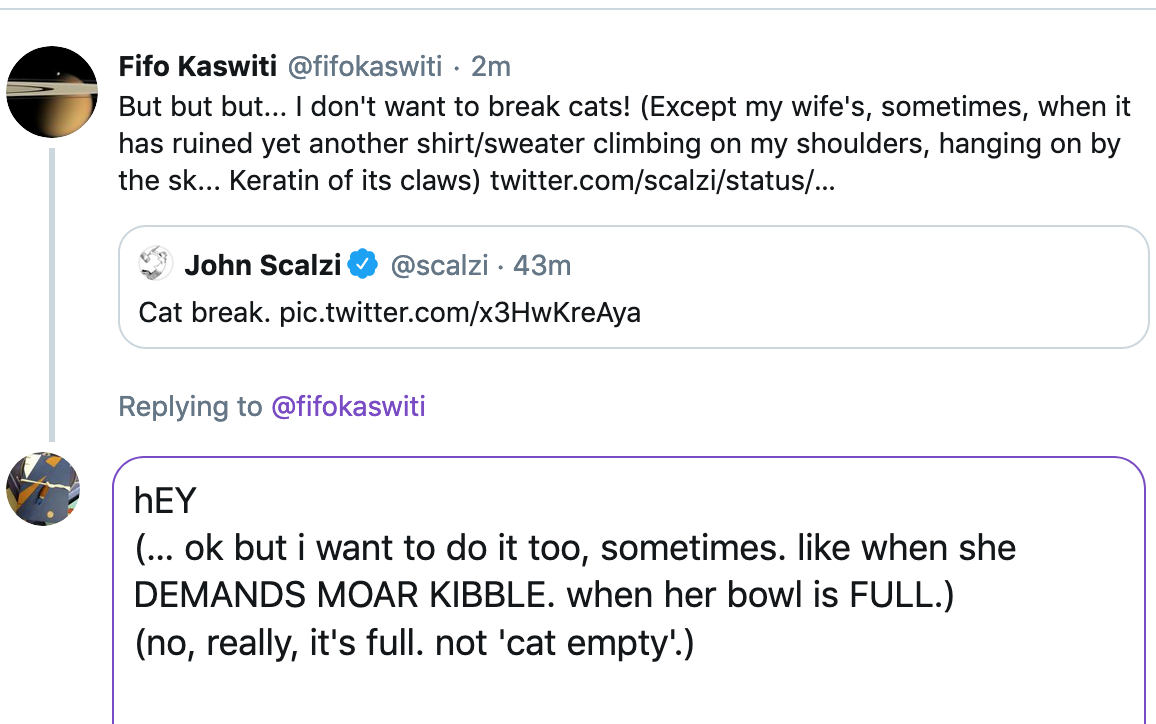This screenshot has width=1156, height=724.
Task: Click the Replying to label text
Action: [190, 406]
